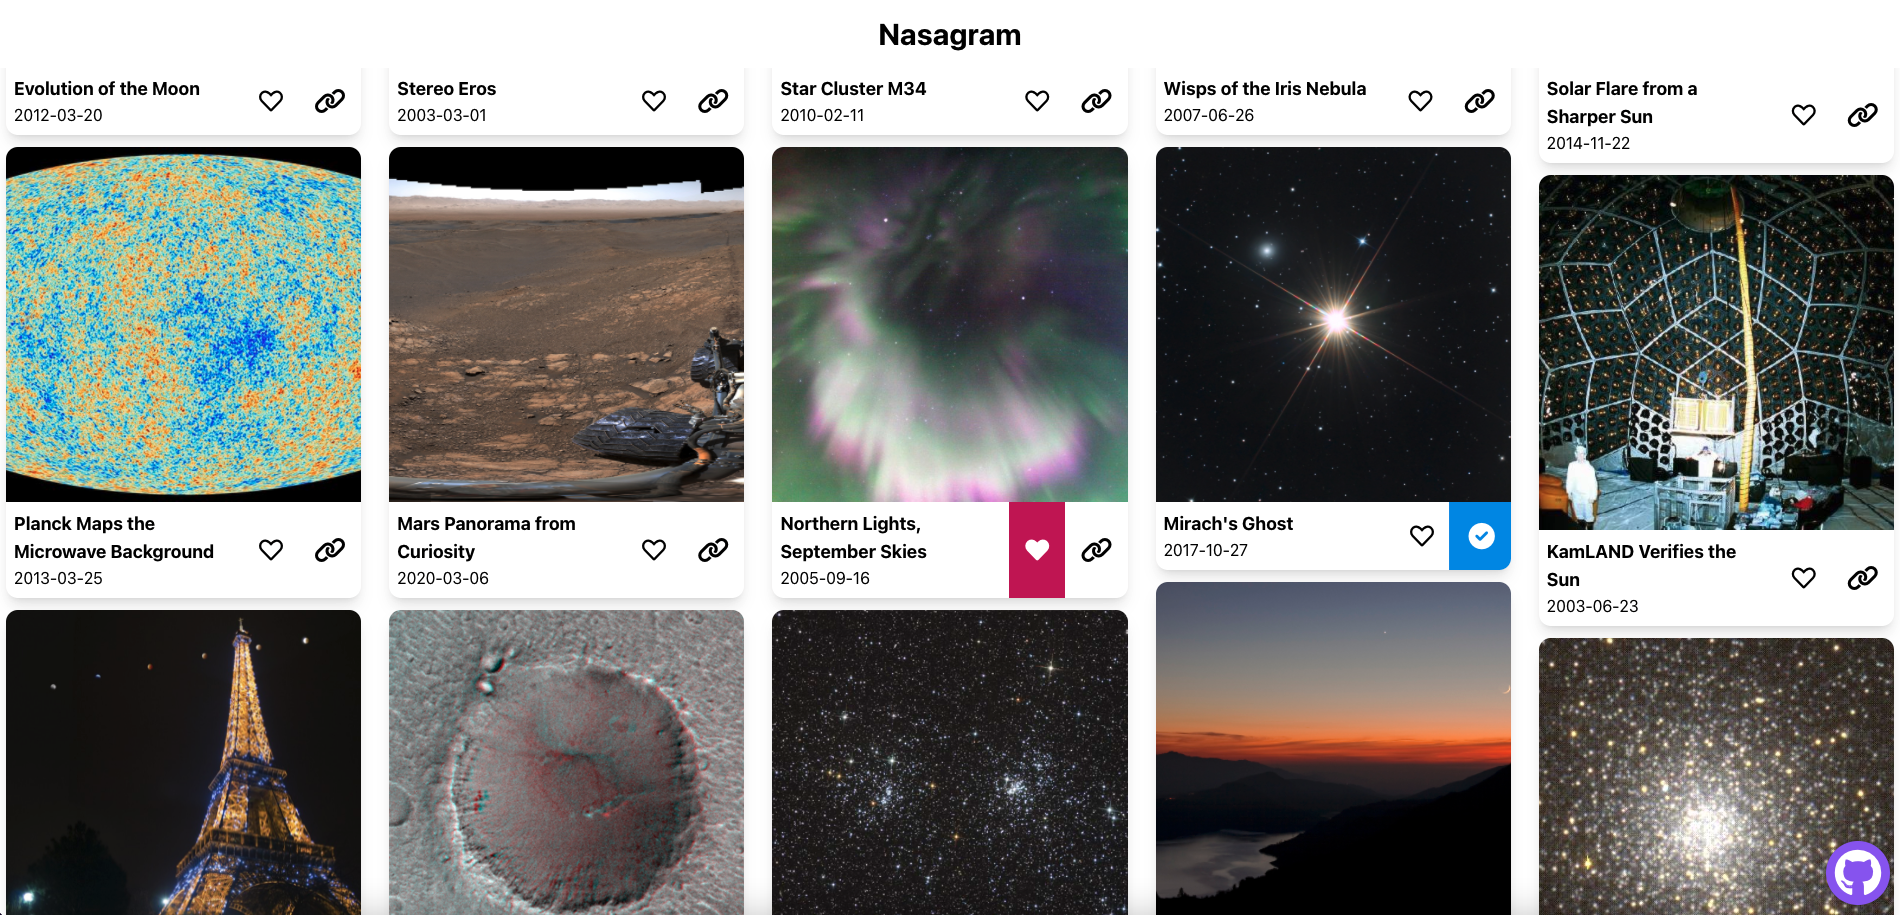The height and width of the screenshot is (915, 1900).
Task: Copy link for Wisps of the Iris Nebula
Action: coord(1479,101)
